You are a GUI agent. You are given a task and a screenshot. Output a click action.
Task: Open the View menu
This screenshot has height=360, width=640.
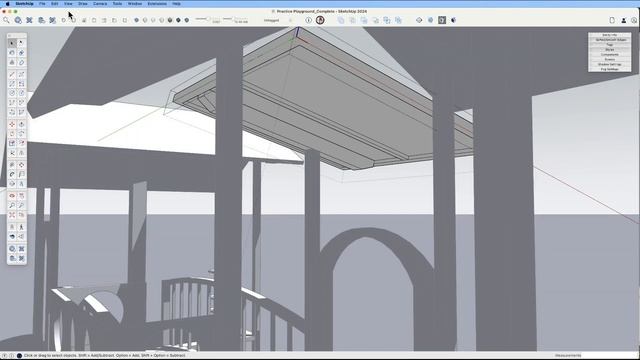[68, 4]
